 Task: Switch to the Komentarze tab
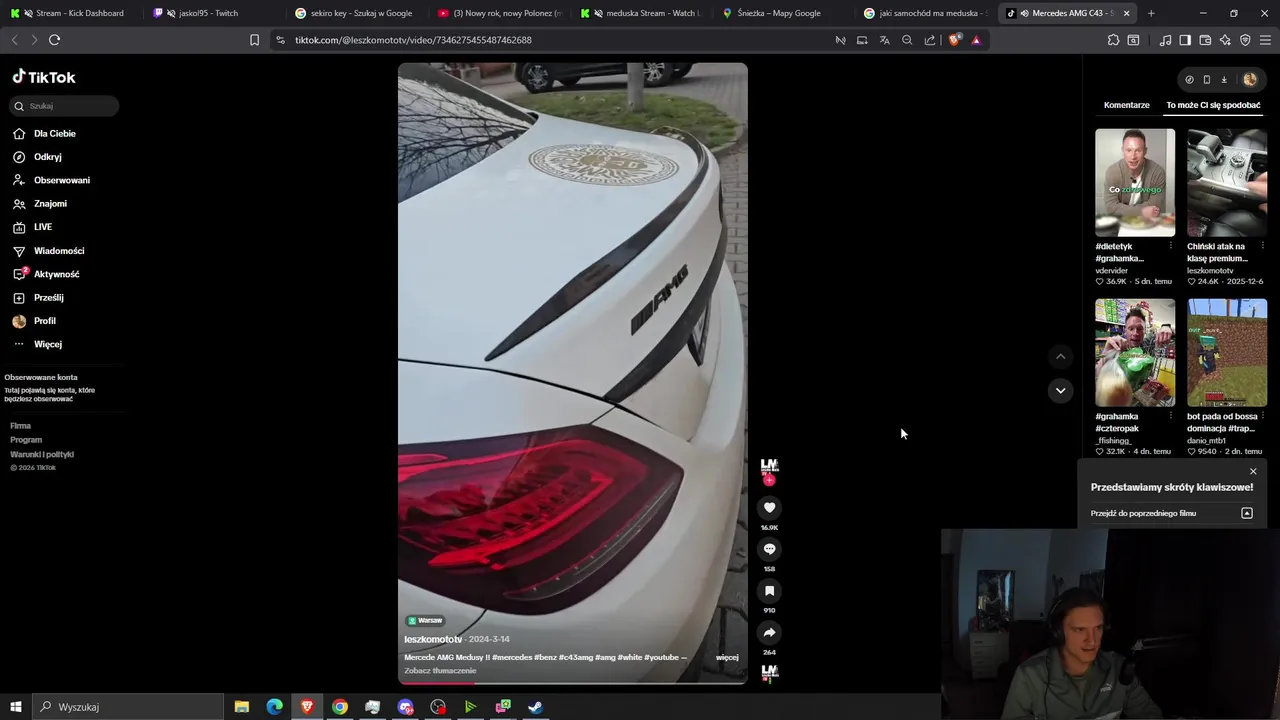pos(1126,105)
